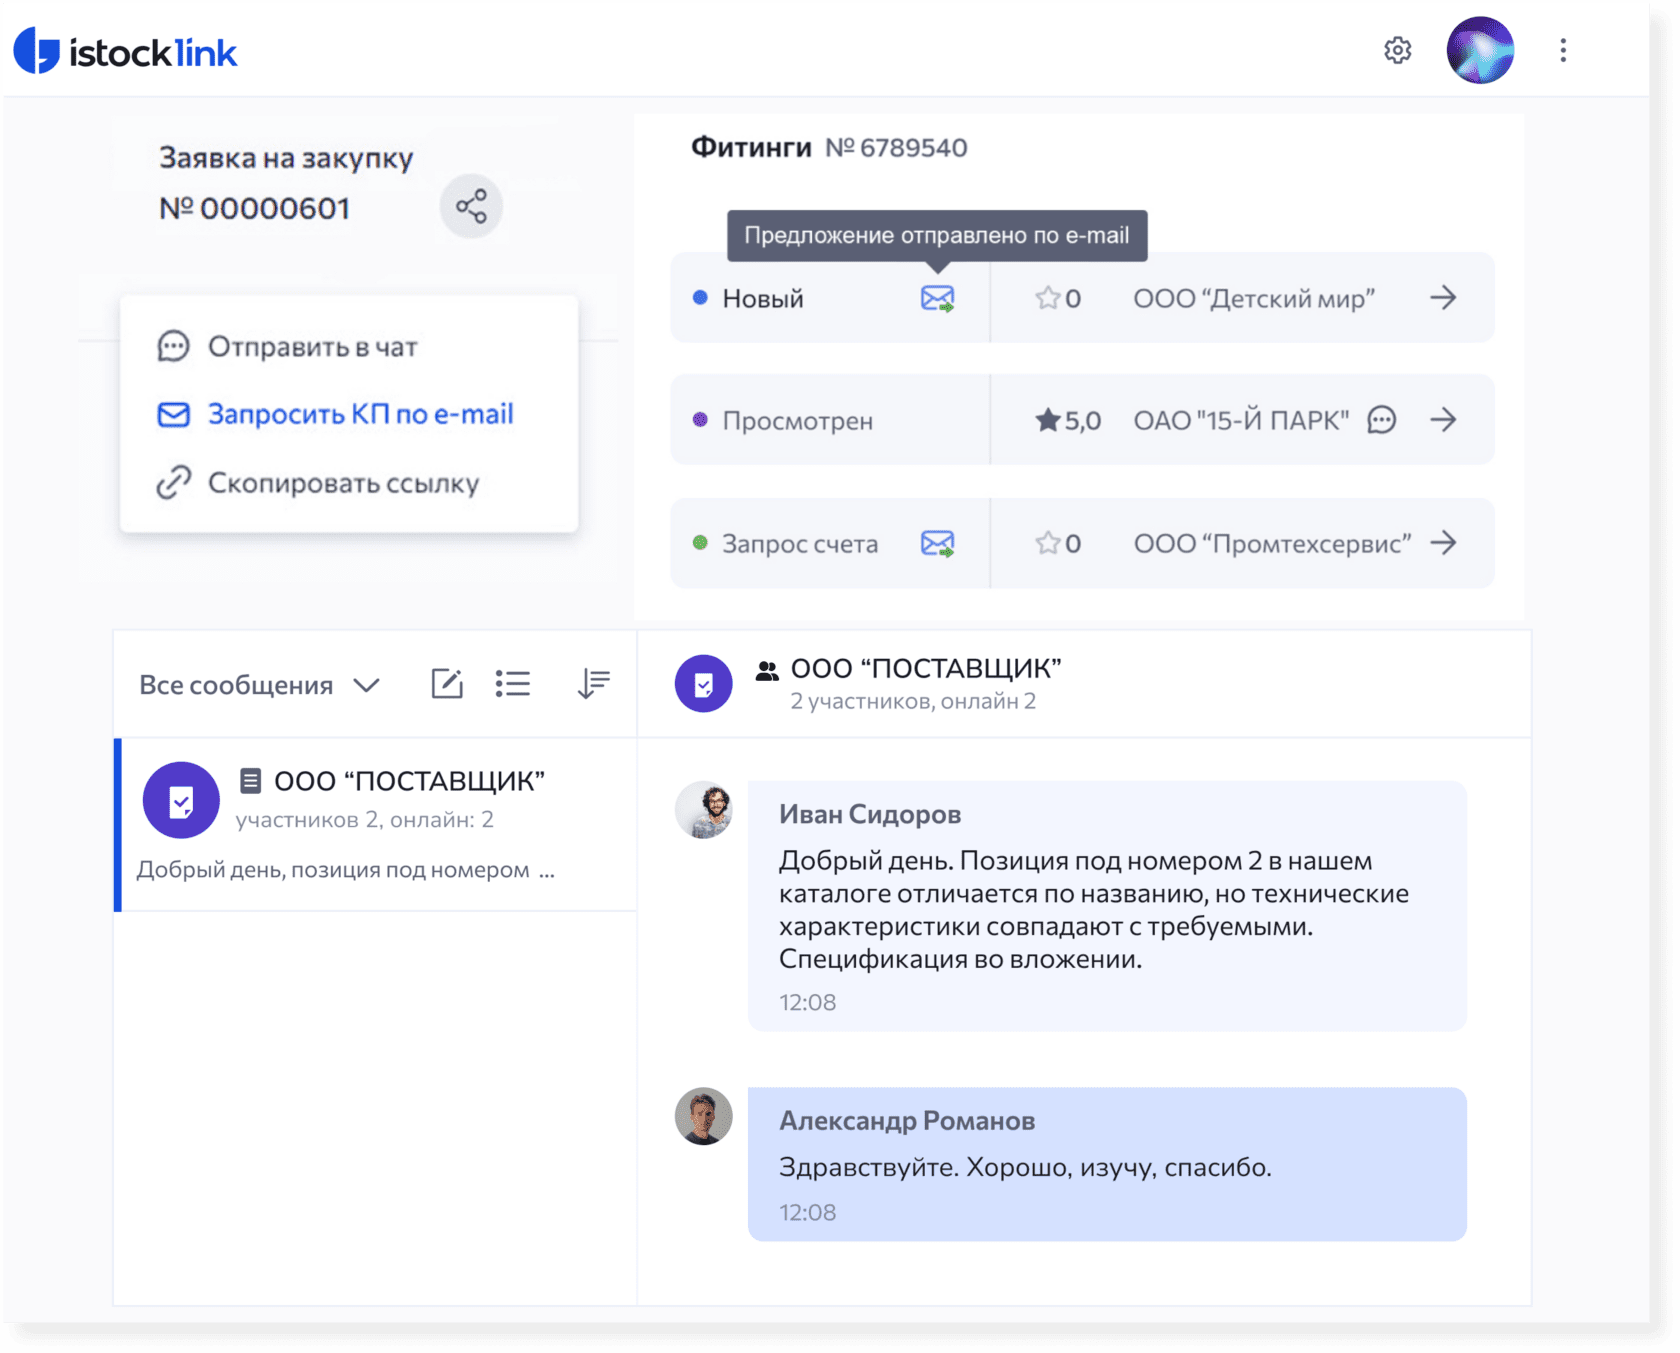This screenshot has height=1353, width=1680.
Task: Click the istocklink logo
Action: point(126,52)
